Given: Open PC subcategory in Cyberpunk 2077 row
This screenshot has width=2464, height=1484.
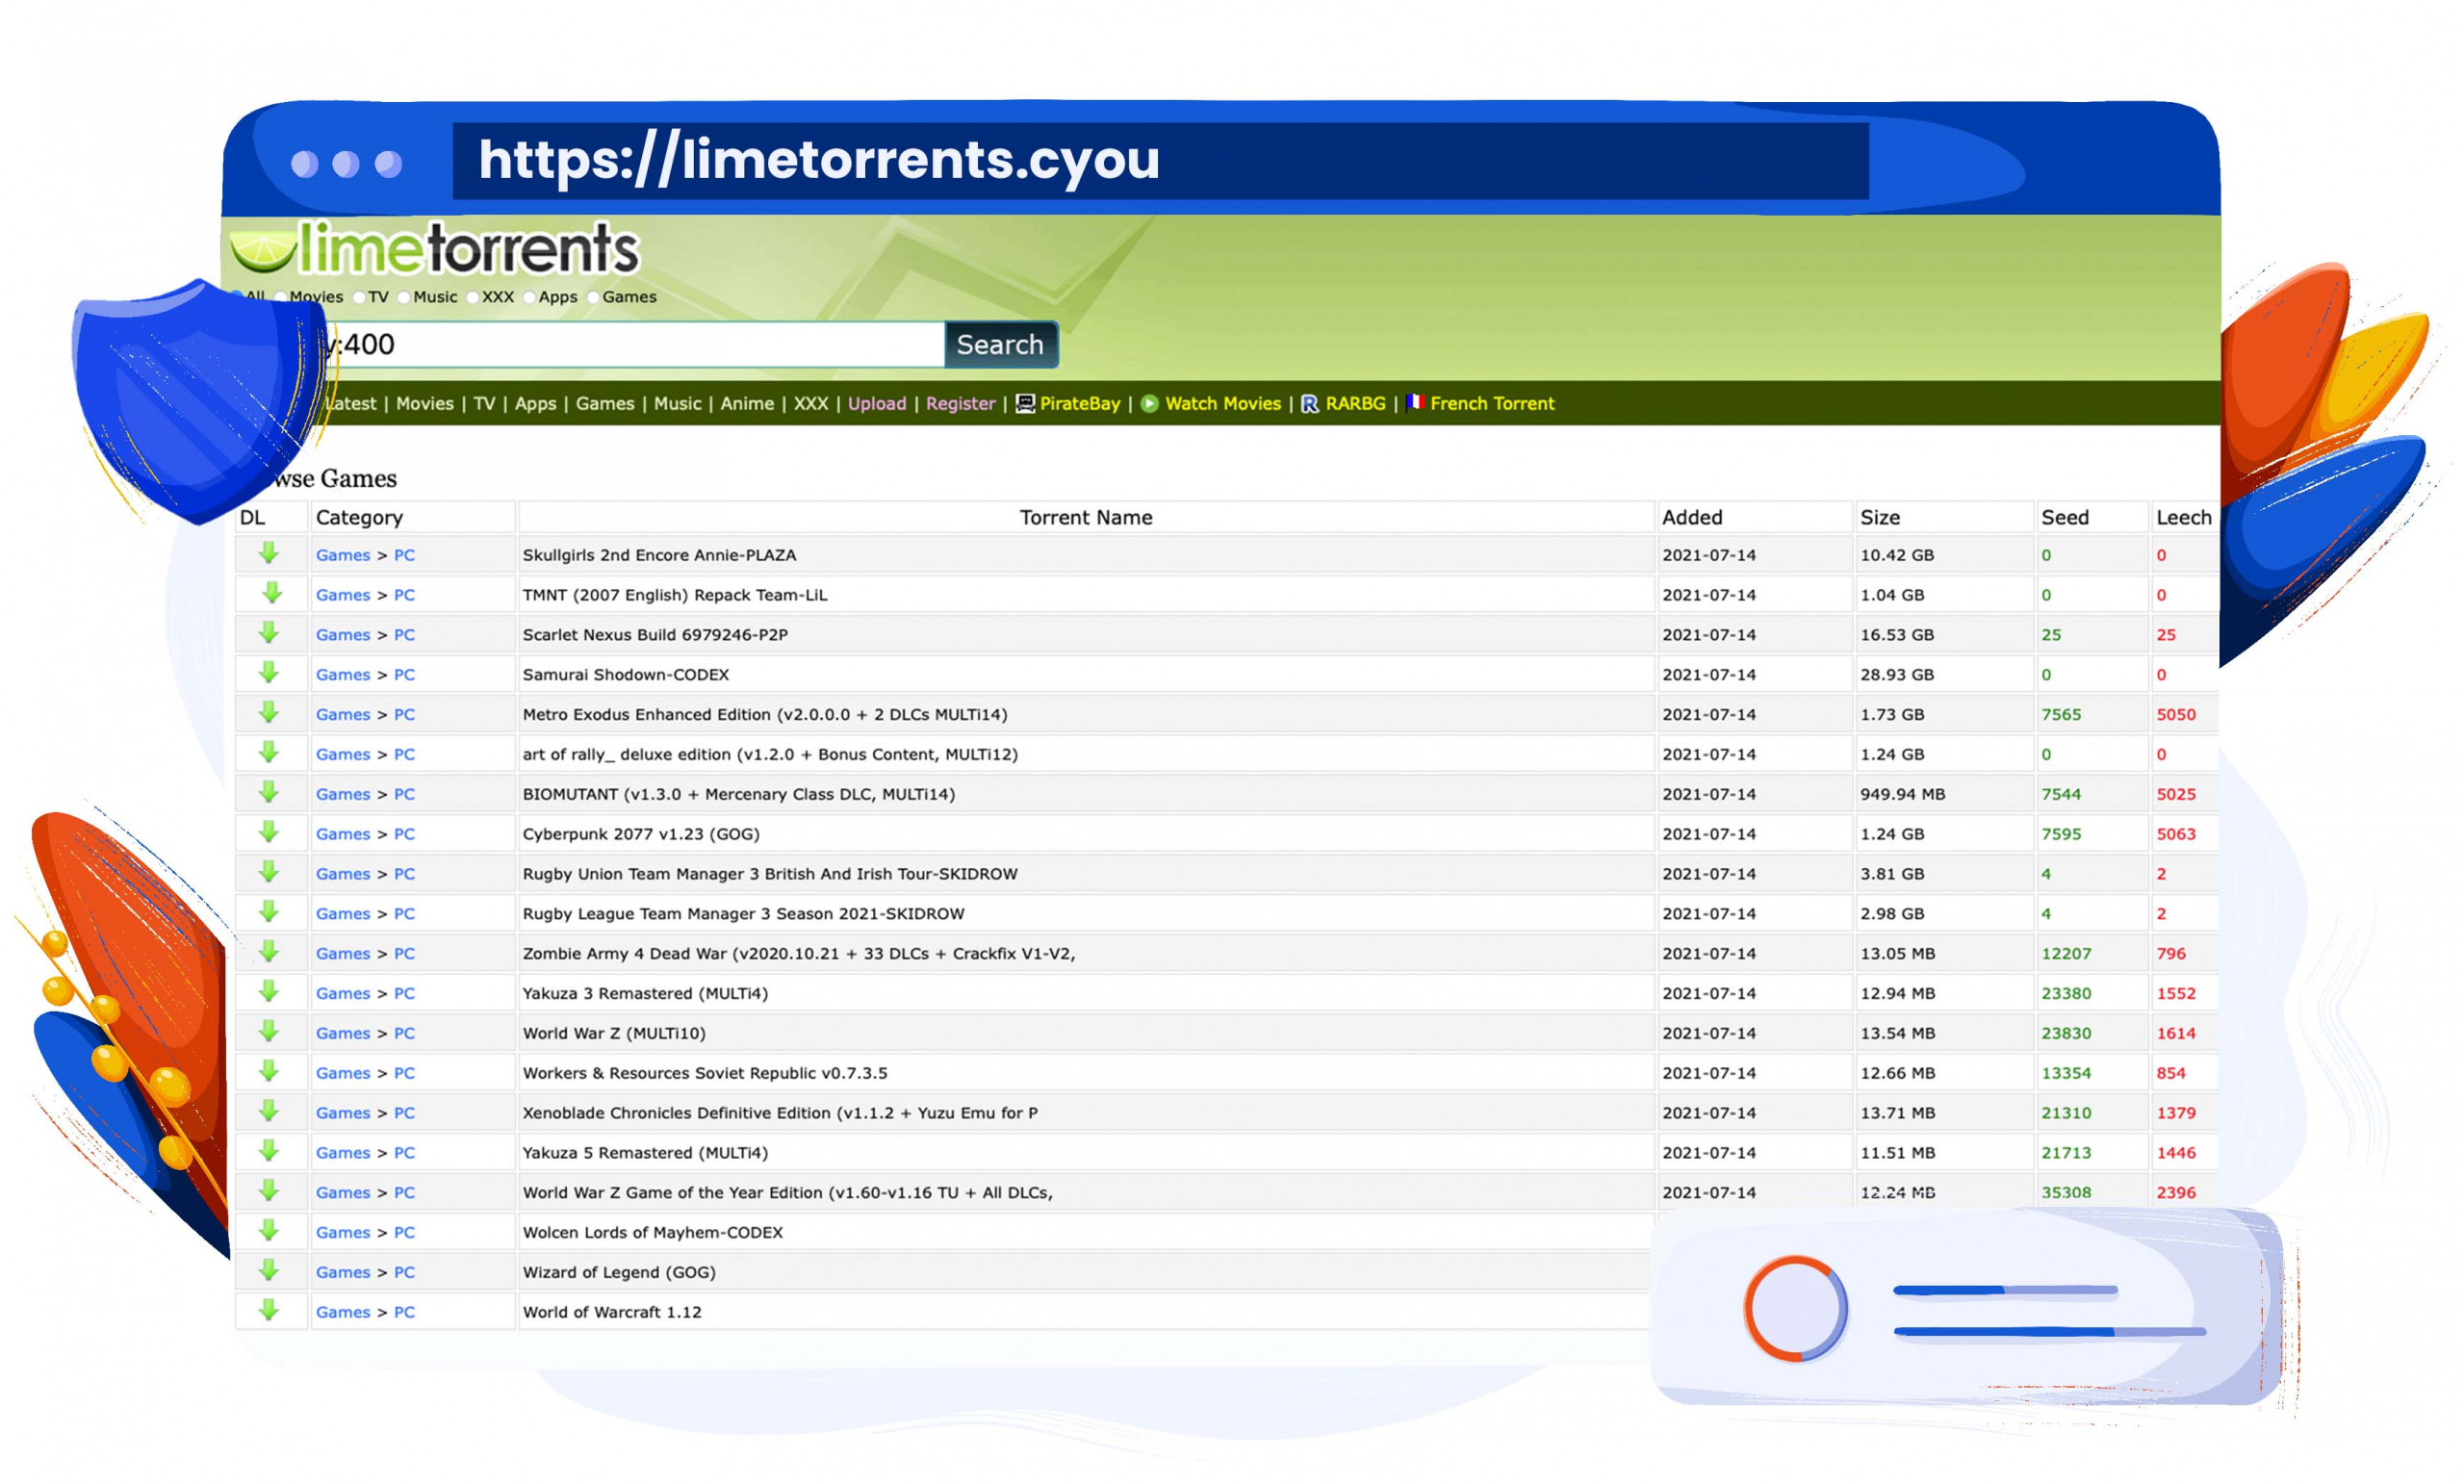Looking at the screenshot, I should click(404, 833).
